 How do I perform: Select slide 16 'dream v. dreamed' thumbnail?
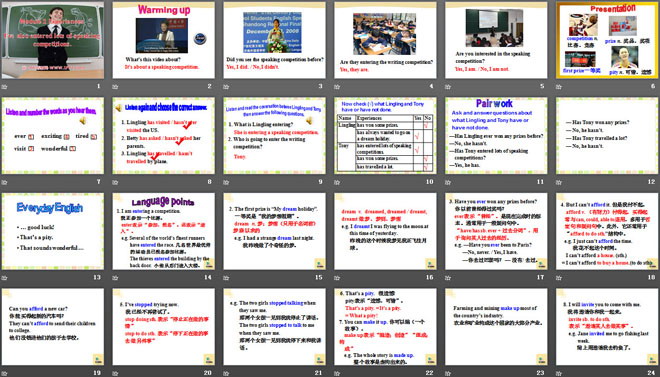385,231
